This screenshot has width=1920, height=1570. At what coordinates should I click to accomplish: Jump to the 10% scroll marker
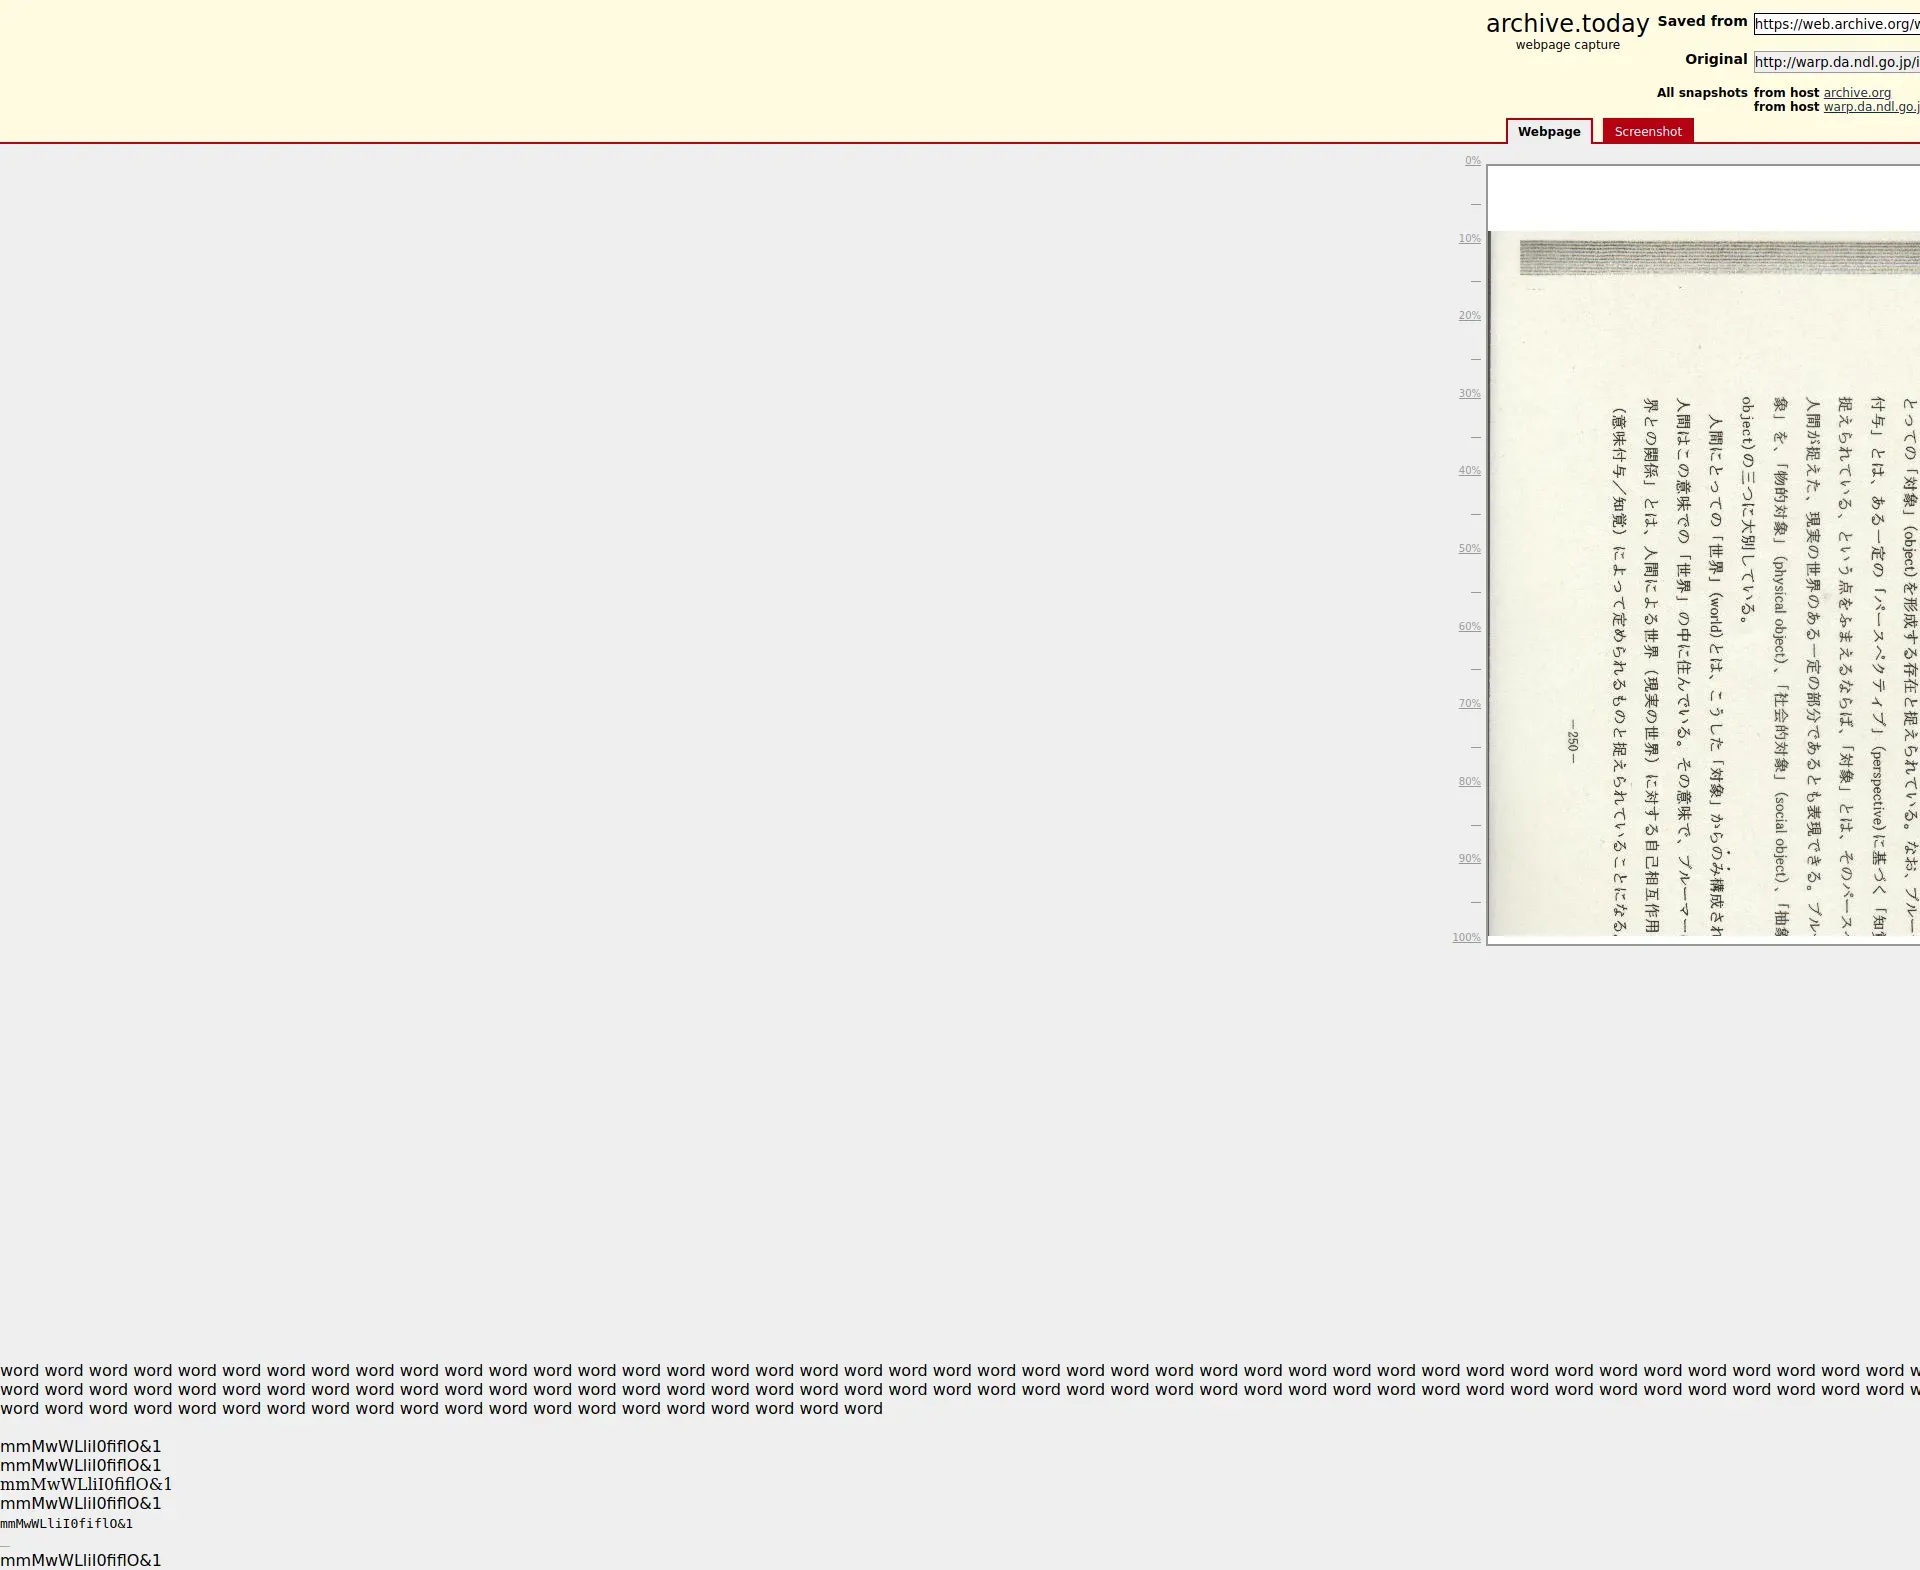click(x=1469, y=239)
